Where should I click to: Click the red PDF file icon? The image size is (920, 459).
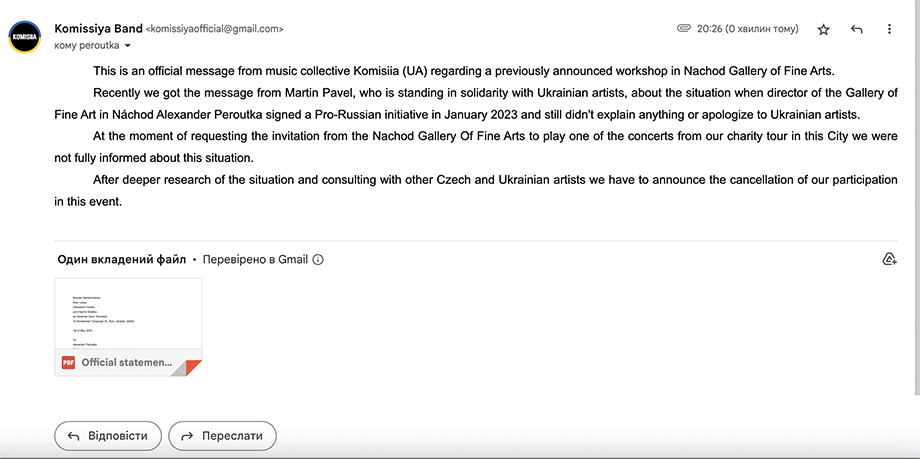pyautogui.click(x=68, y=362)
